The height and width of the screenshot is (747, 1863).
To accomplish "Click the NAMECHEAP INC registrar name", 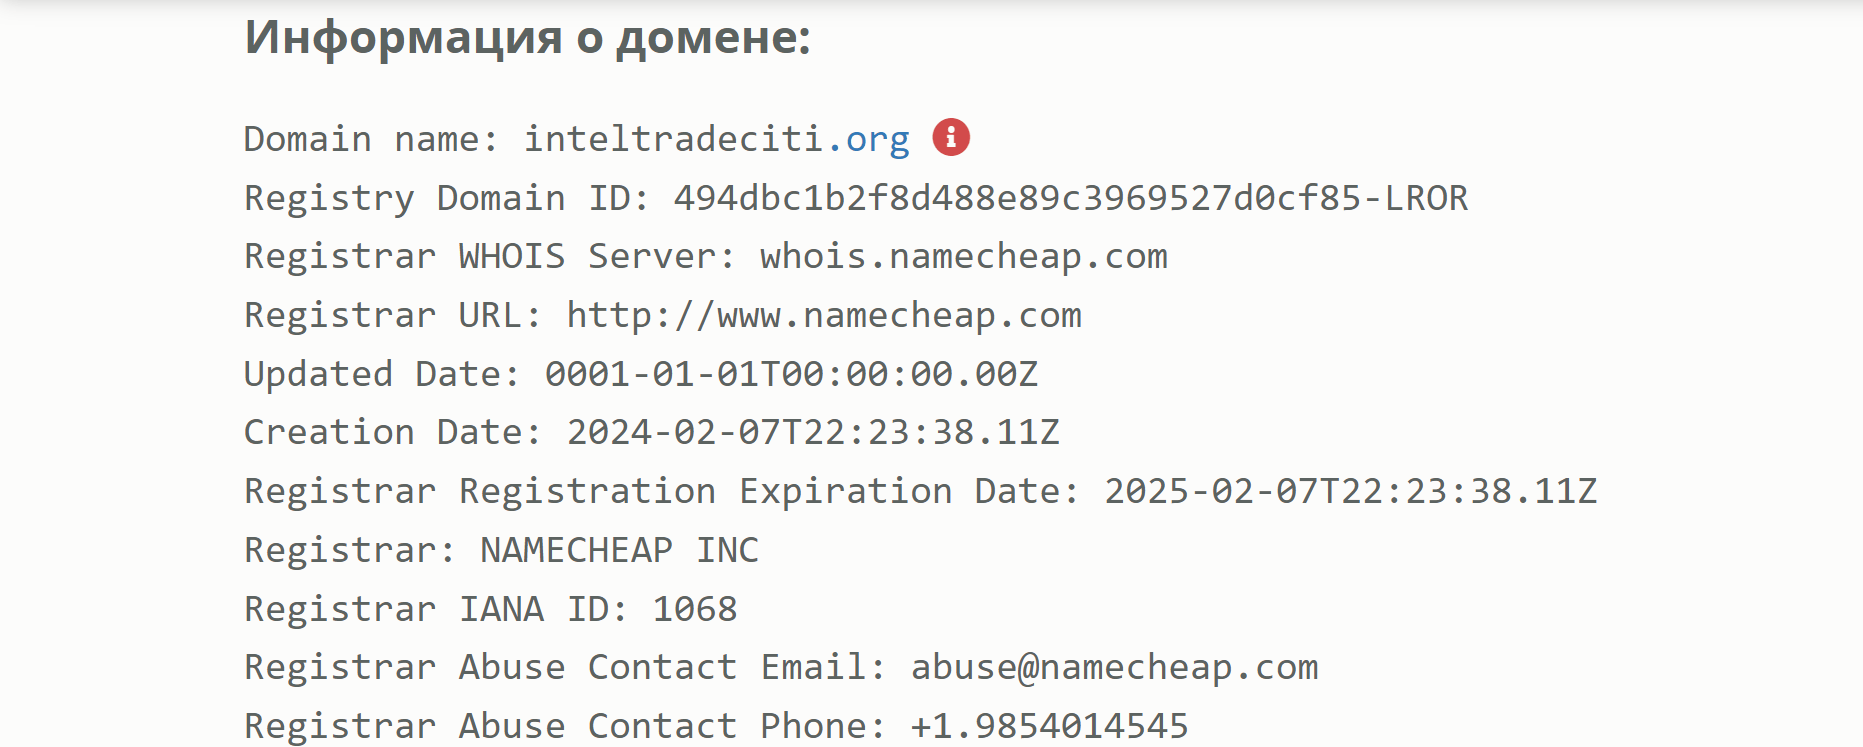I will tap(620, 550).
